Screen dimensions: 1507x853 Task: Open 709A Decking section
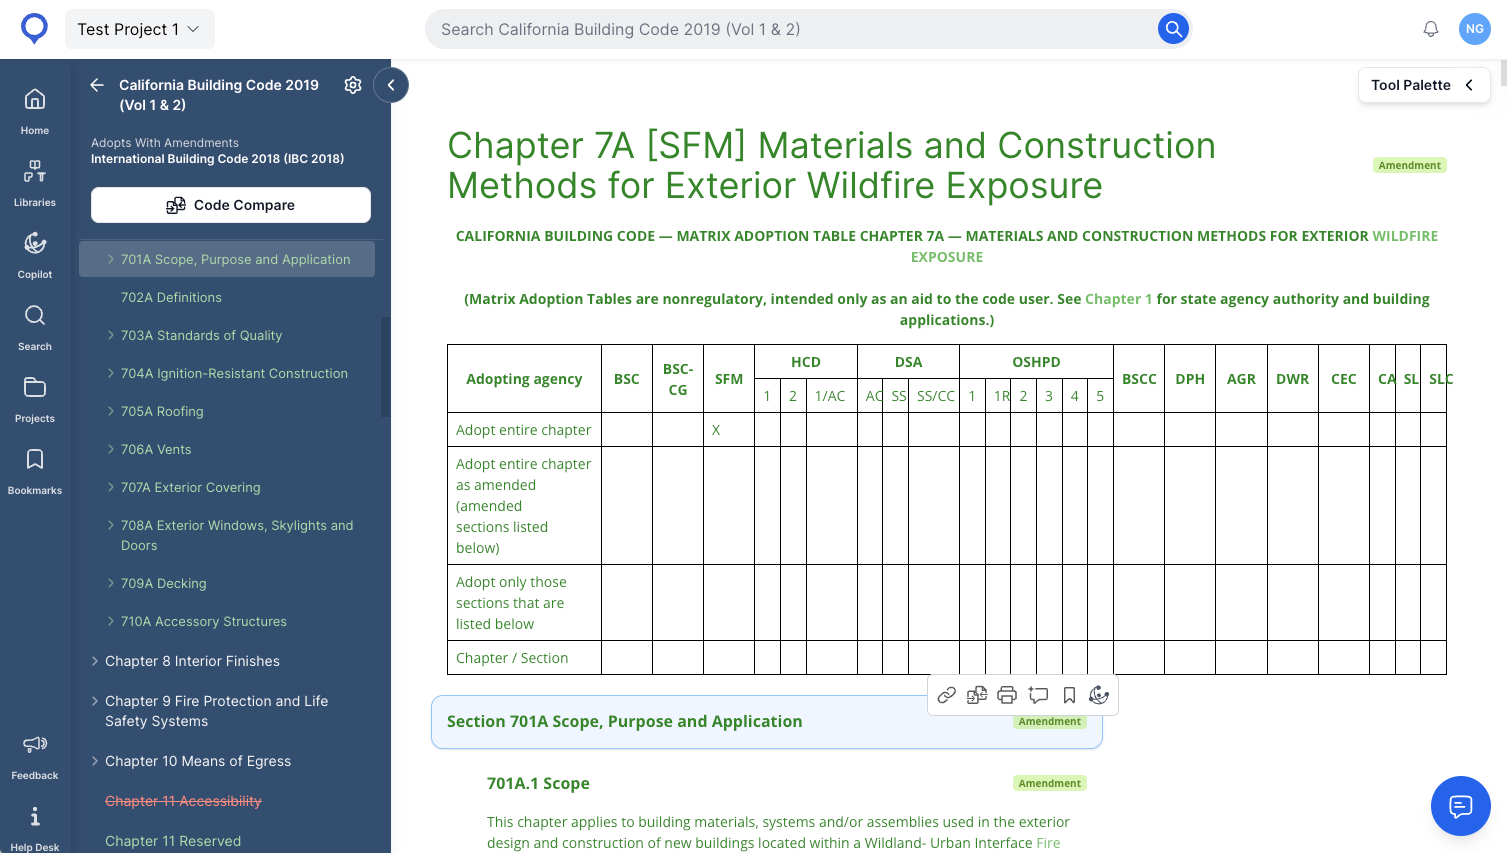point(163,583)
